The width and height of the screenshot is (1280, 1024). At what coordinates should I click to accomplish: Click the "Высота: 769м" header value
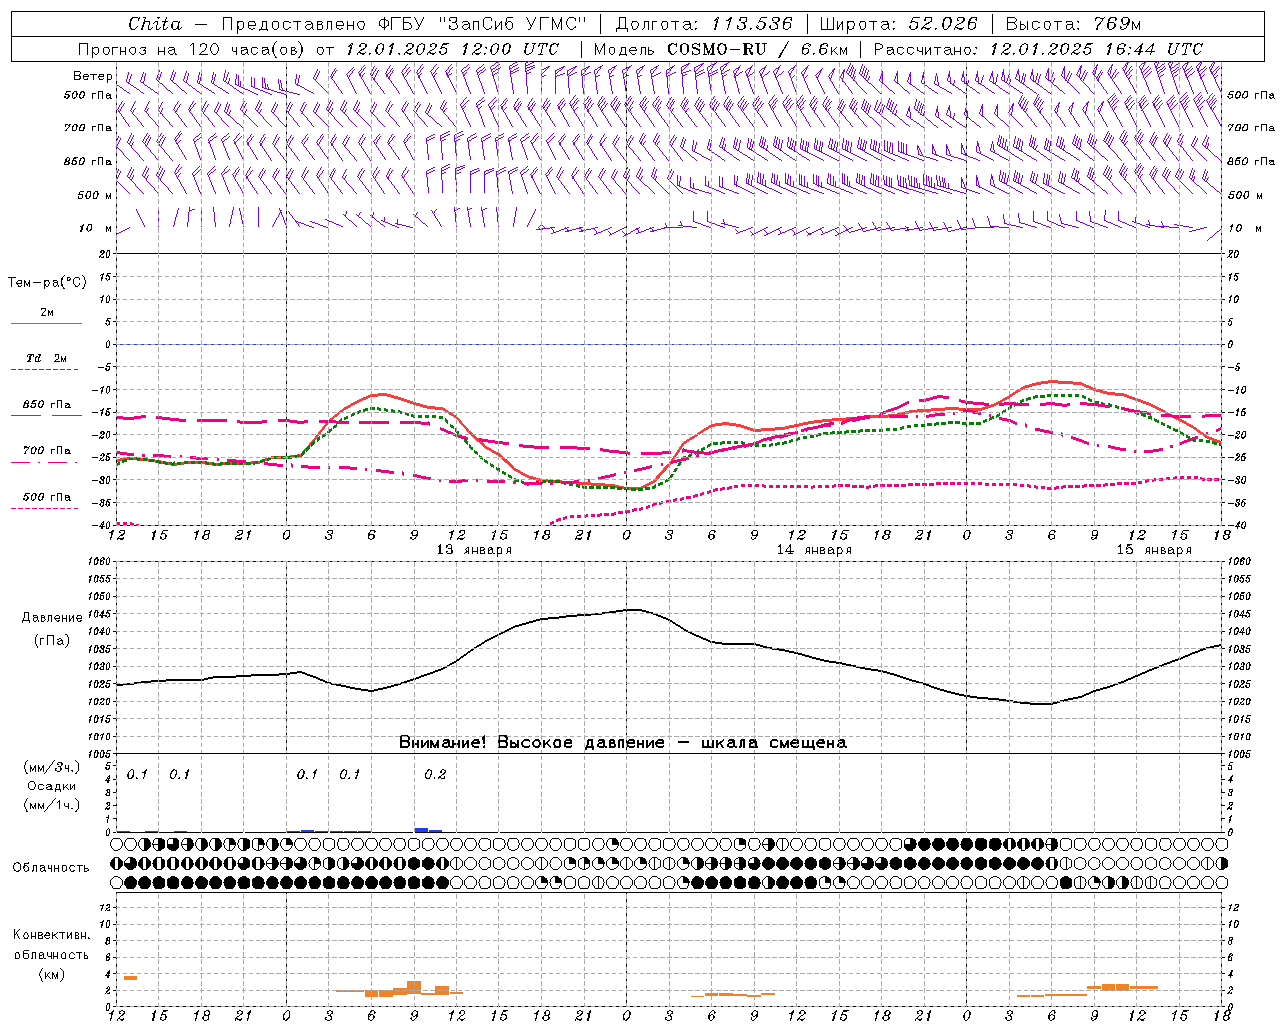1073,24
